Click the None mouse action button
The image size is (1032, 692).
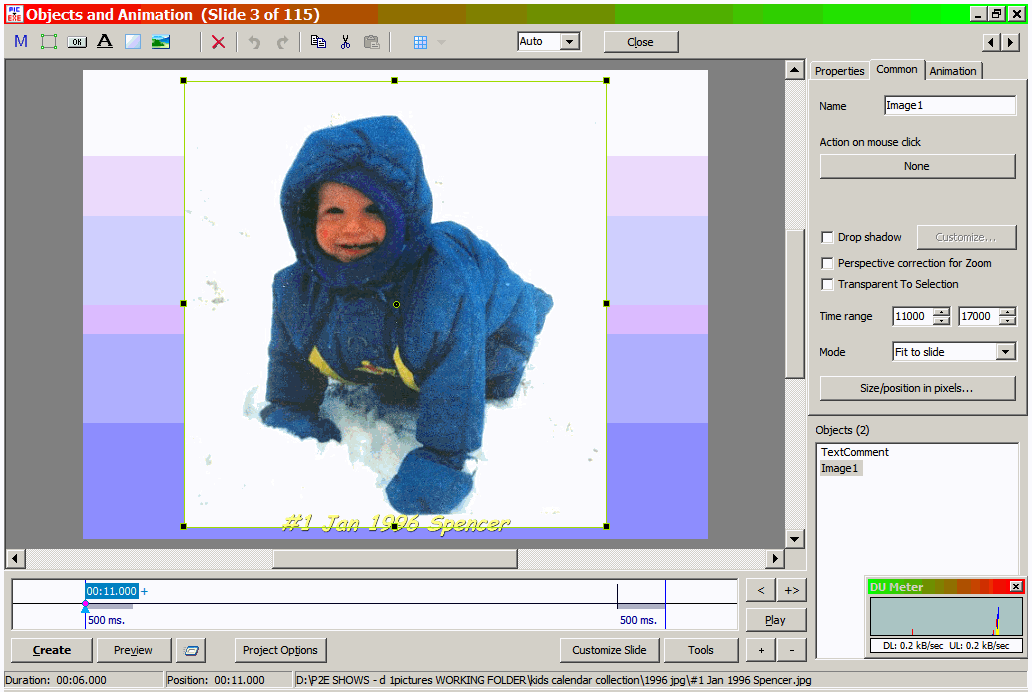click(917, 166)
